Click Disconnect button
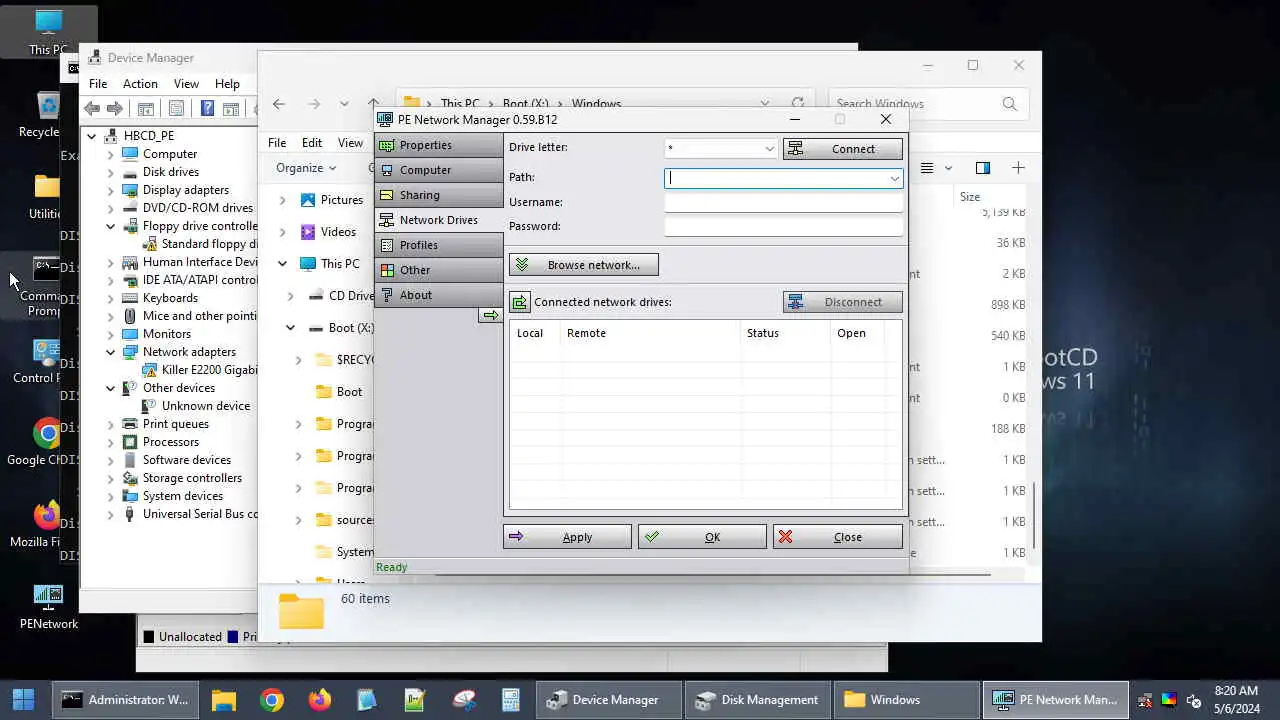Image resolution: width=1280 pixels, height=720 pixels. 843,302
